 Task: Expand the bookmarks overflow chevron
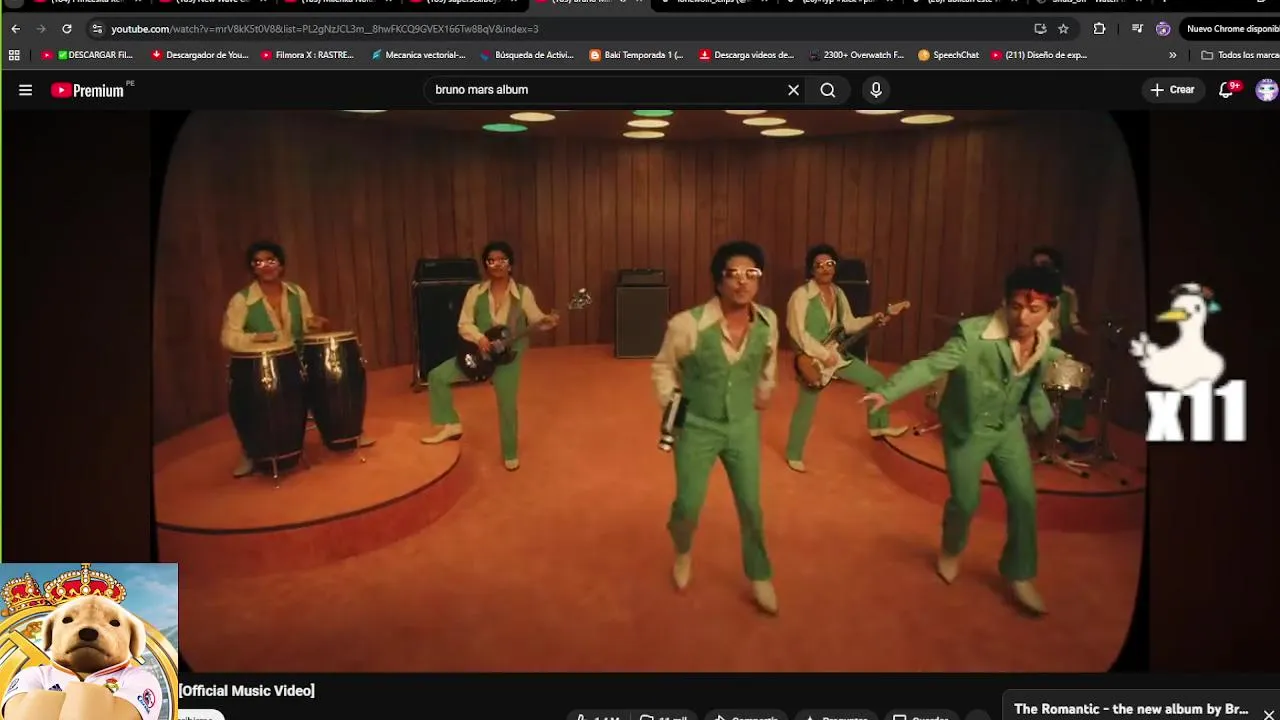(1172, 55)
